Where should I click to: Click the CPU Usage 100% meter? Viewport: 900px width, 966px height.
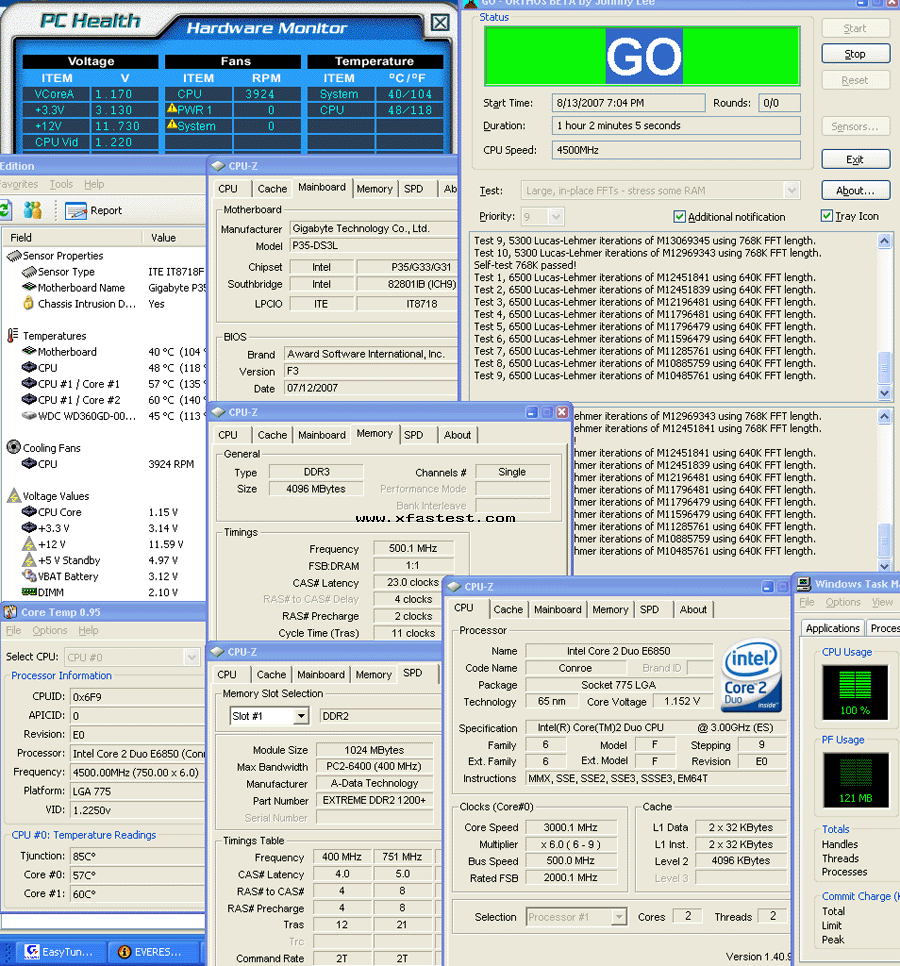click(x=855, y=692)
